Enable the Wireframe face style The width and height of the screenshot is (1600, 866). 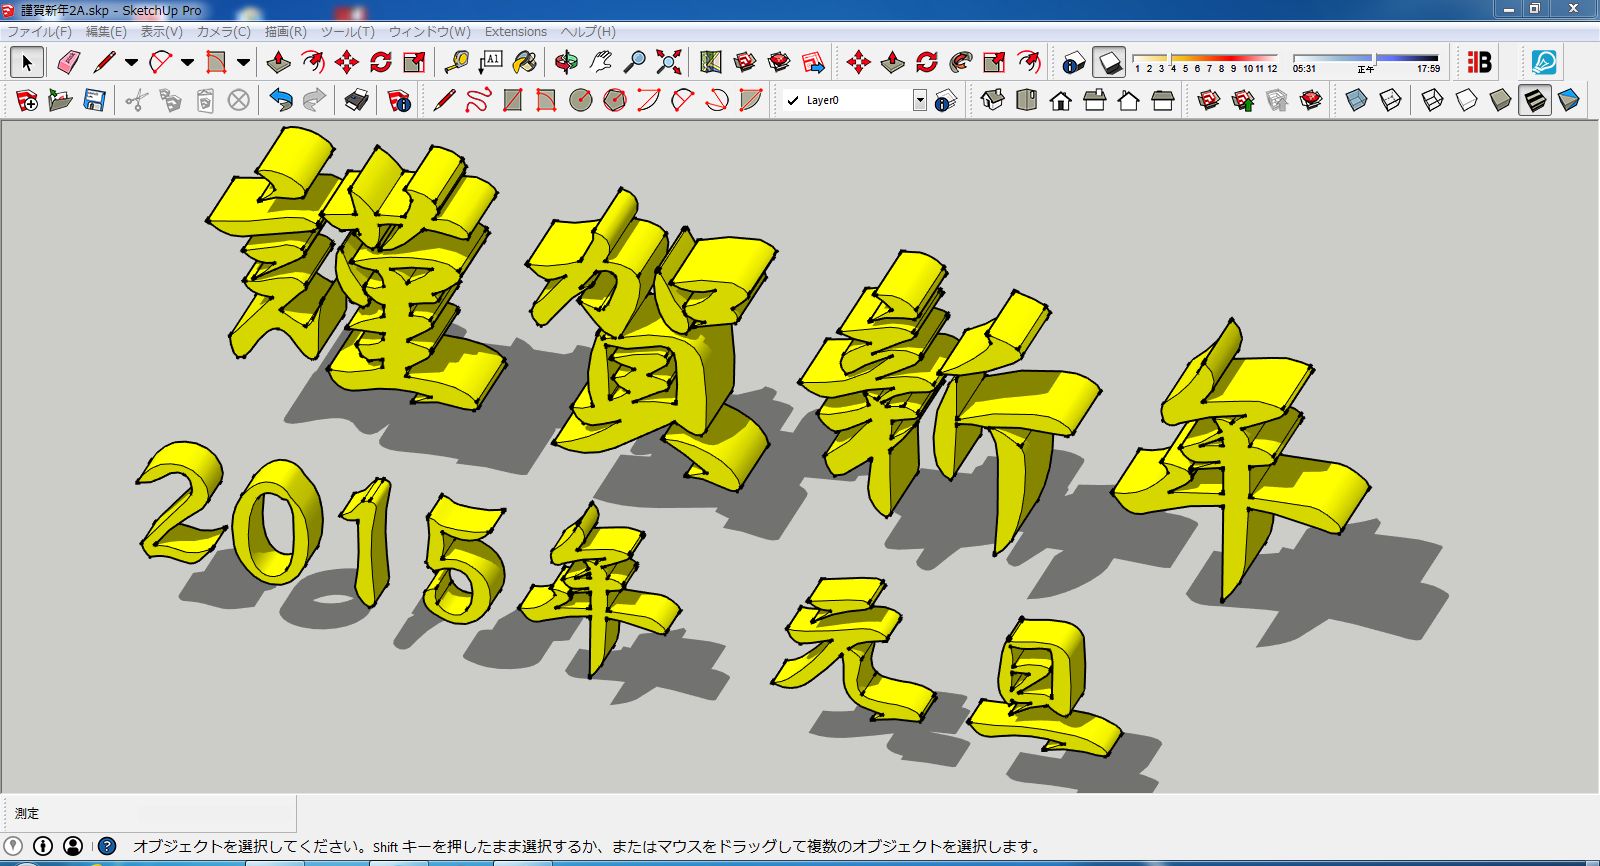(1433, 100)
